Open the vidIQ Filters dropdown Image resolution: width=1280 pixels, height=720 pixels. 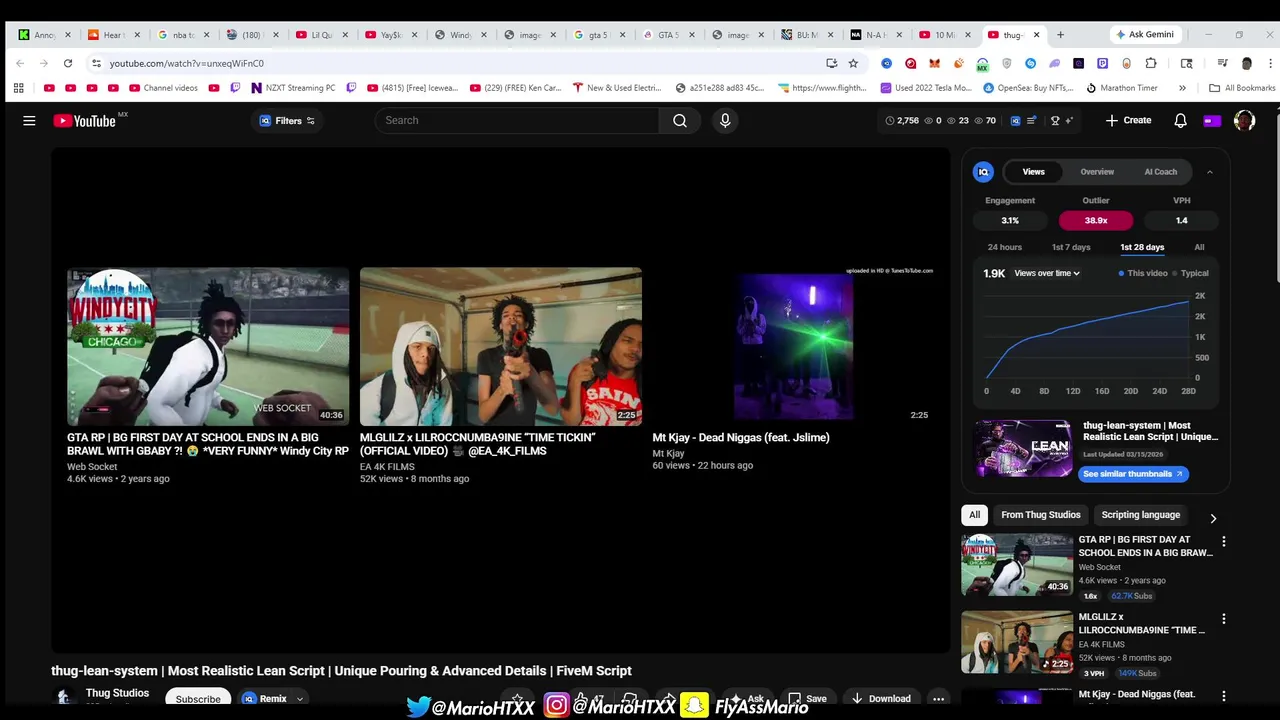click(287, 121)
